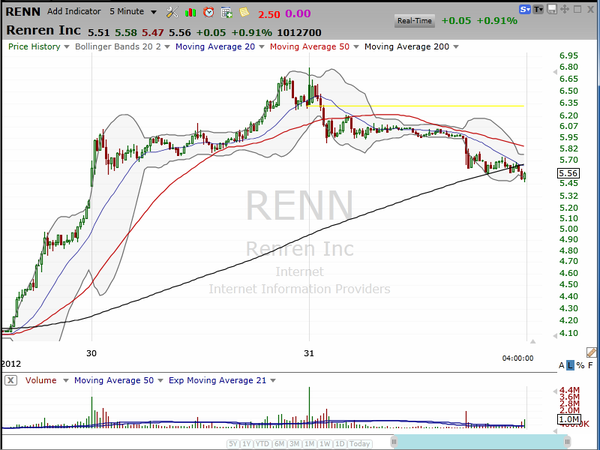600x450 pixels.
Task: Select the YTD range tab
Action: [262, 444]
